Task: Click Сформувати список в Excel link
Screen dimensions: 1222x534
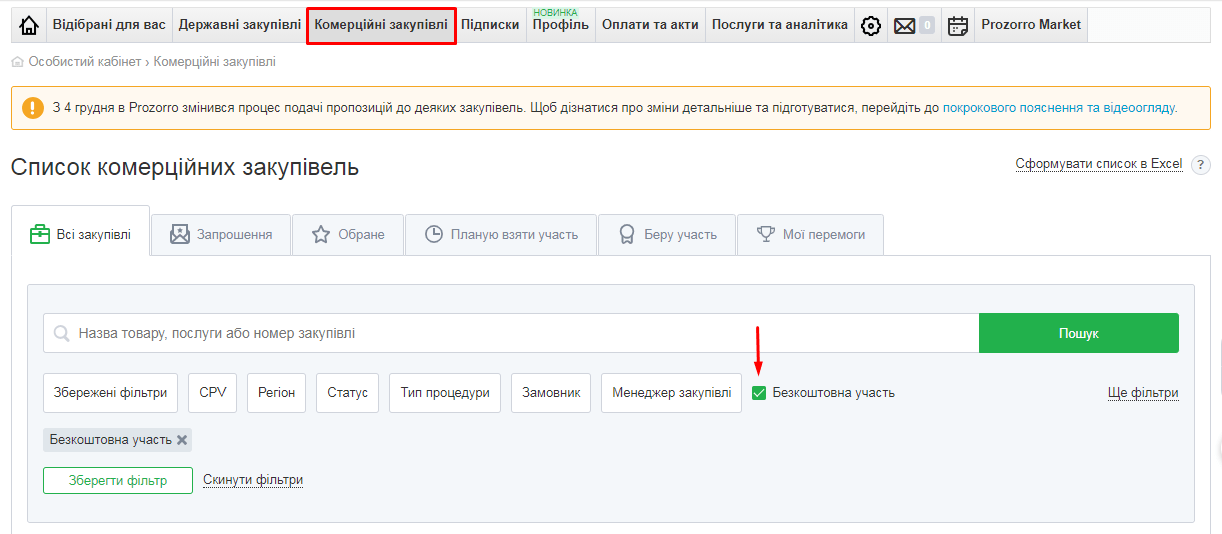Action: (1098, 164)
